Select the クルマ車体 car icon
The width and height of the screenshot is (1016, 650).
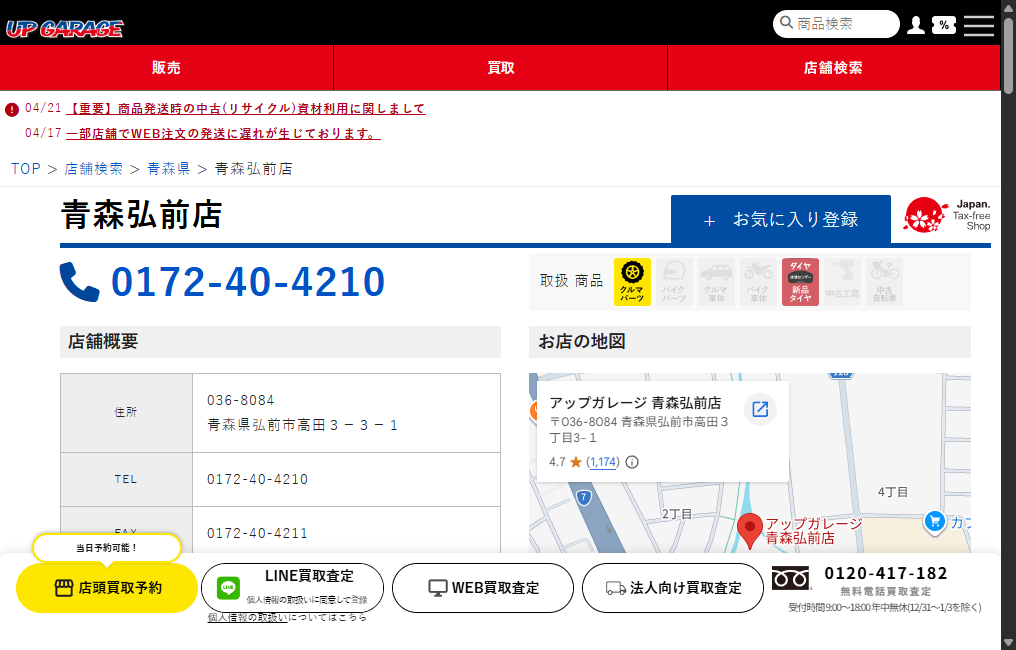[x=716, y=282]
